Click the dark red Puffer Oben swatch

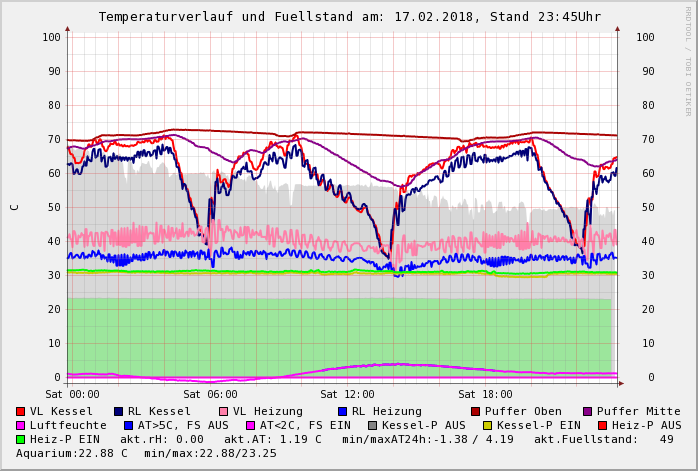tap(475, 411)
